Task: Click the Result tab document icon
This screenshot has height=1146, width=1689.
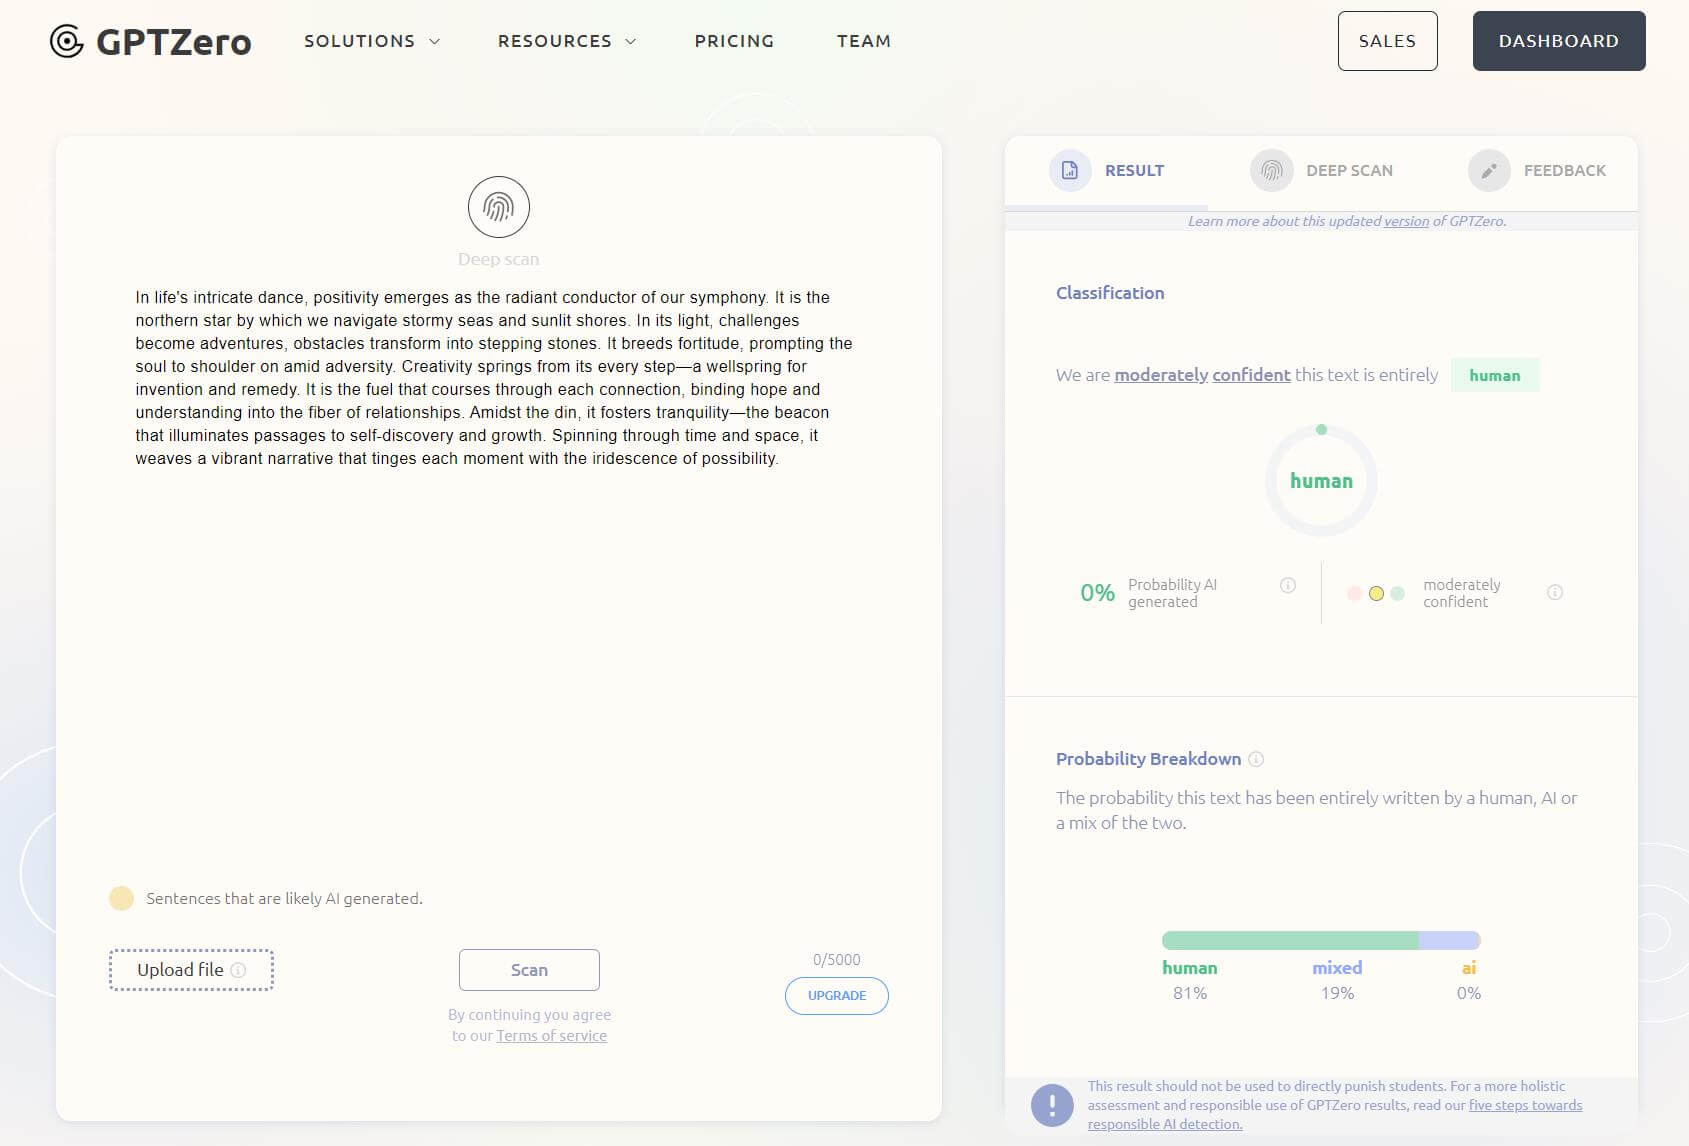Action: click(x=1069, y=170)
